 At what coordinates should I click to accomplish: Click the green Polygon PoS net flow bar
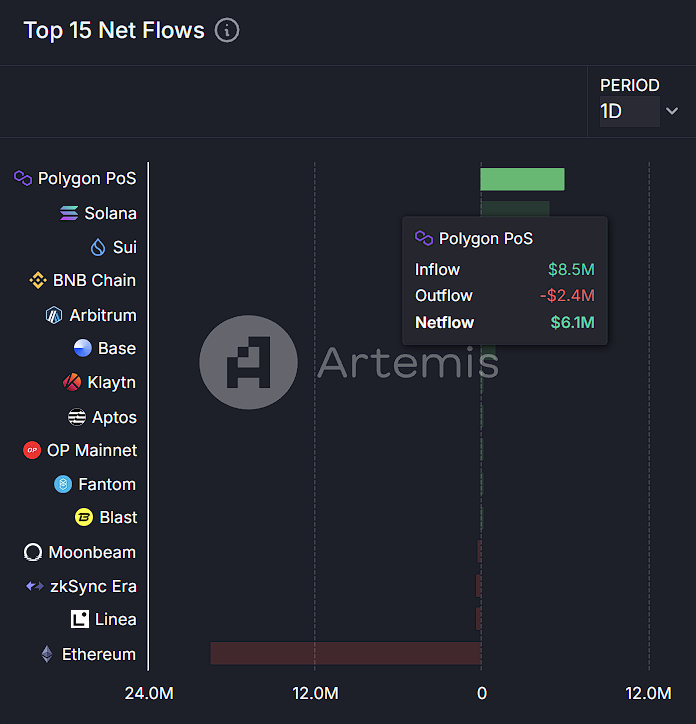[522, 179]
